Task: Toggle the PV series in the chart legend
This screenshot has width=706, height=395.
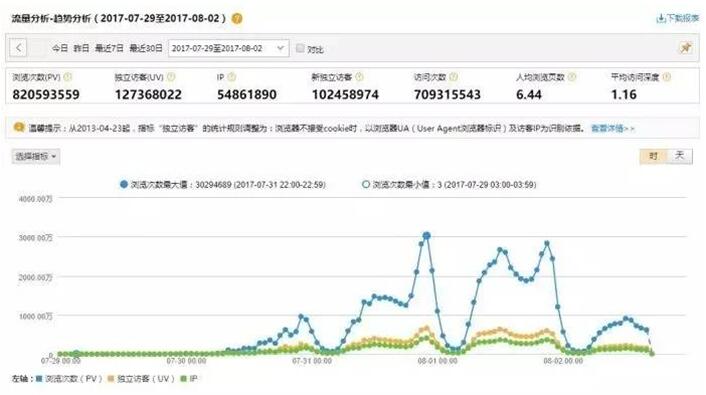Action: click(x=69, y=379)
